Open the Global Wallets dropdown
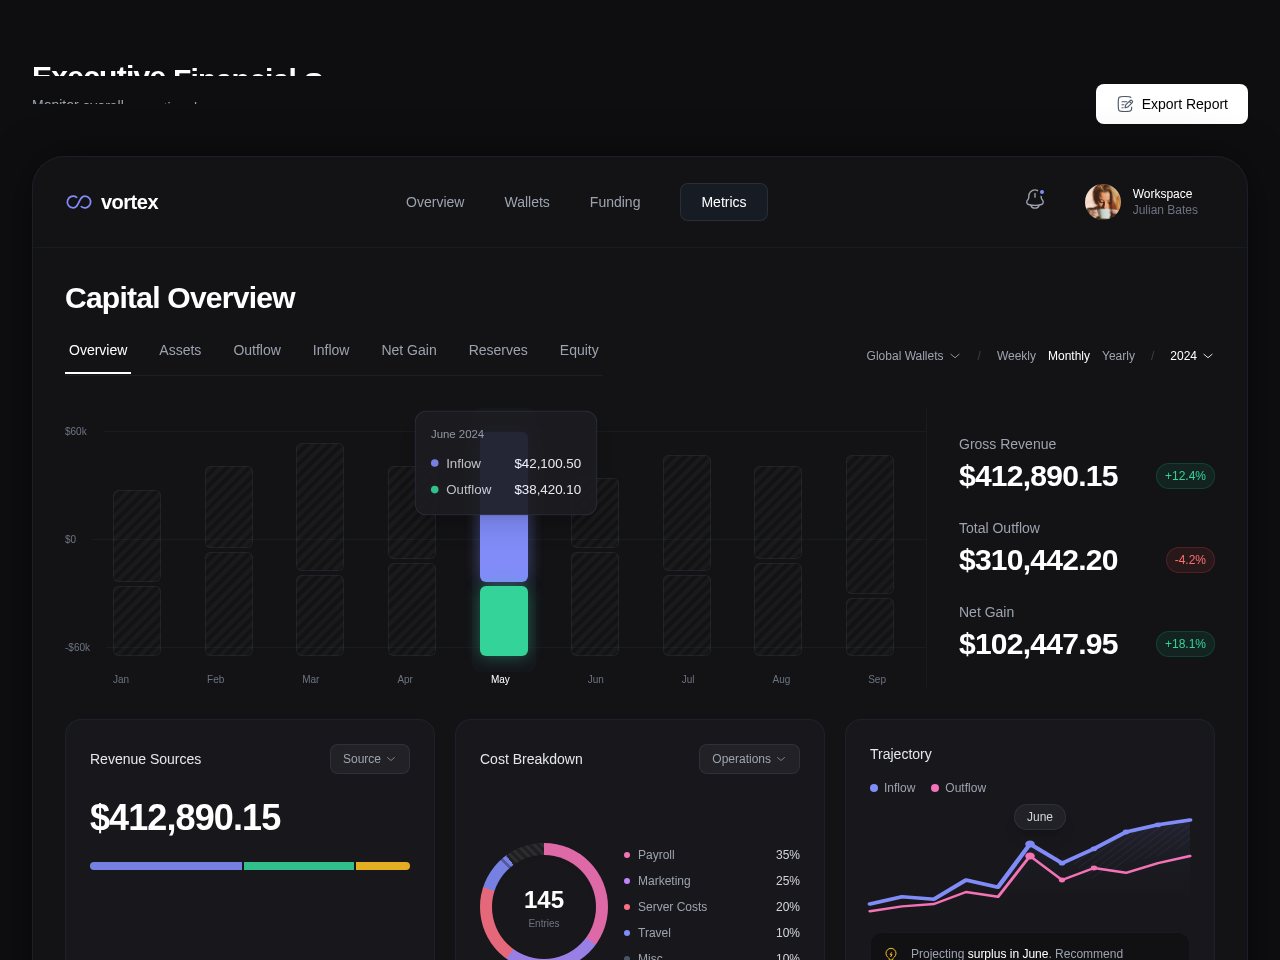1280x960 pixels. pos(912,356)
